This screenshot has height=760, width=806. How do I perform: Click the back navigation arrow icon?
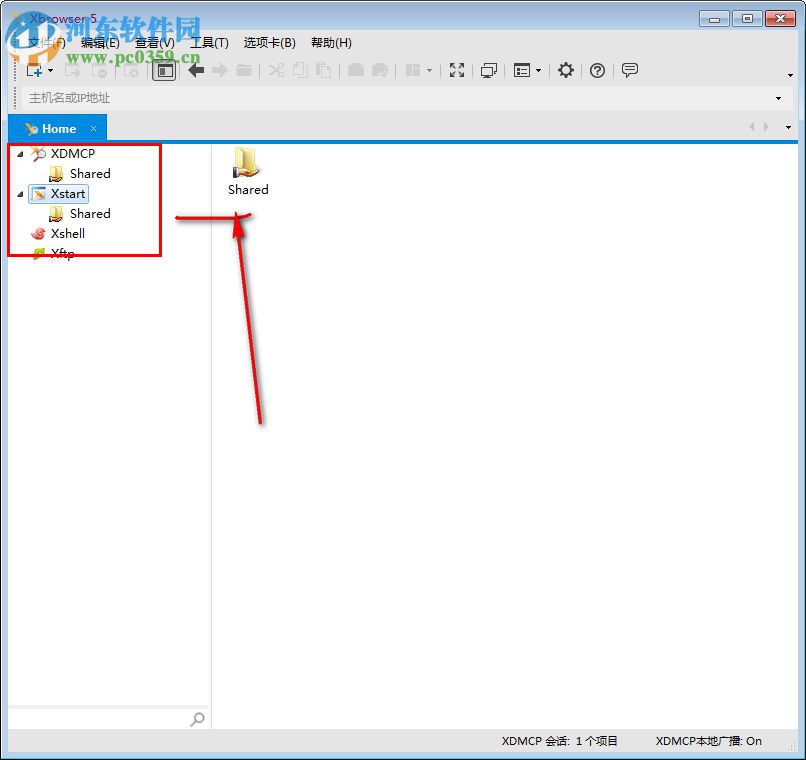click(x=196, y=70)
